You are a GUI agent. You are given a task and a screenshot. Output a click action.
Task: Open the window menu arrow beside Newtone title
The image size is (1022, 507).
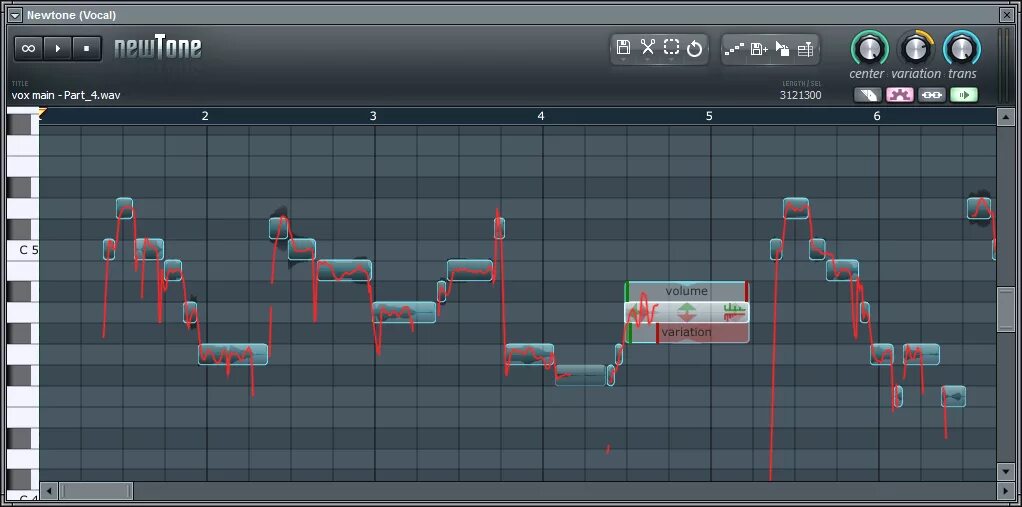coord(15,15)
